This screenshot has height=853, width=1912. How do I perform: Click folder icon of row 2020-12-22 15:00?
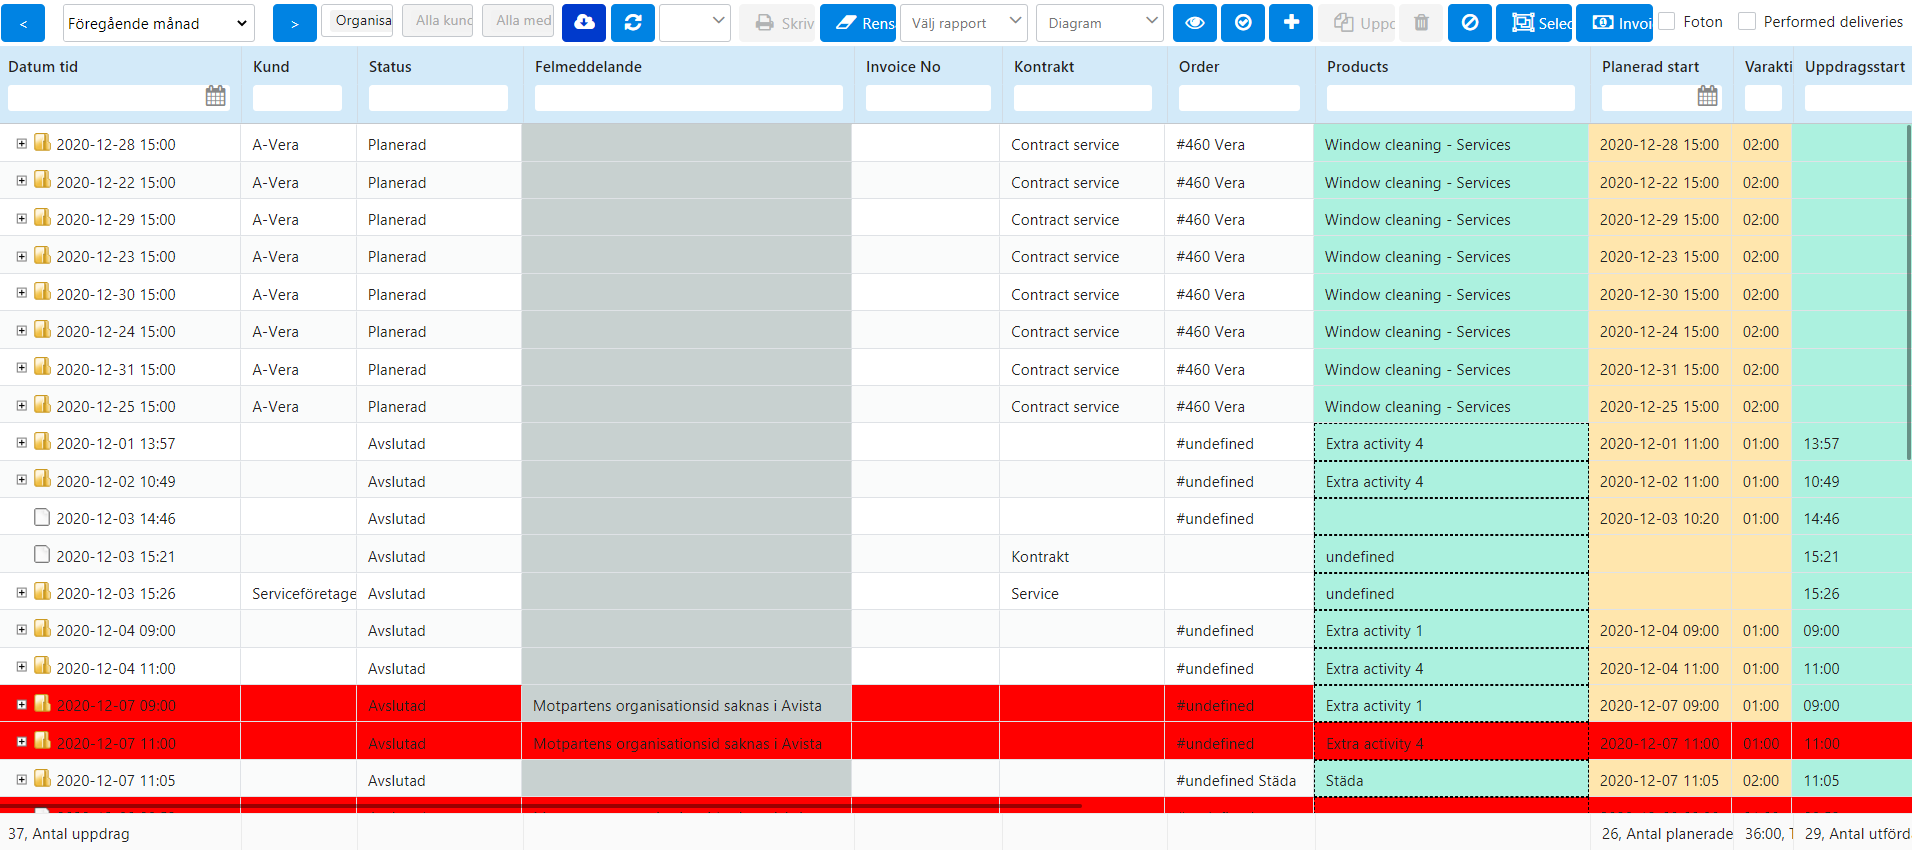[42, 180]
